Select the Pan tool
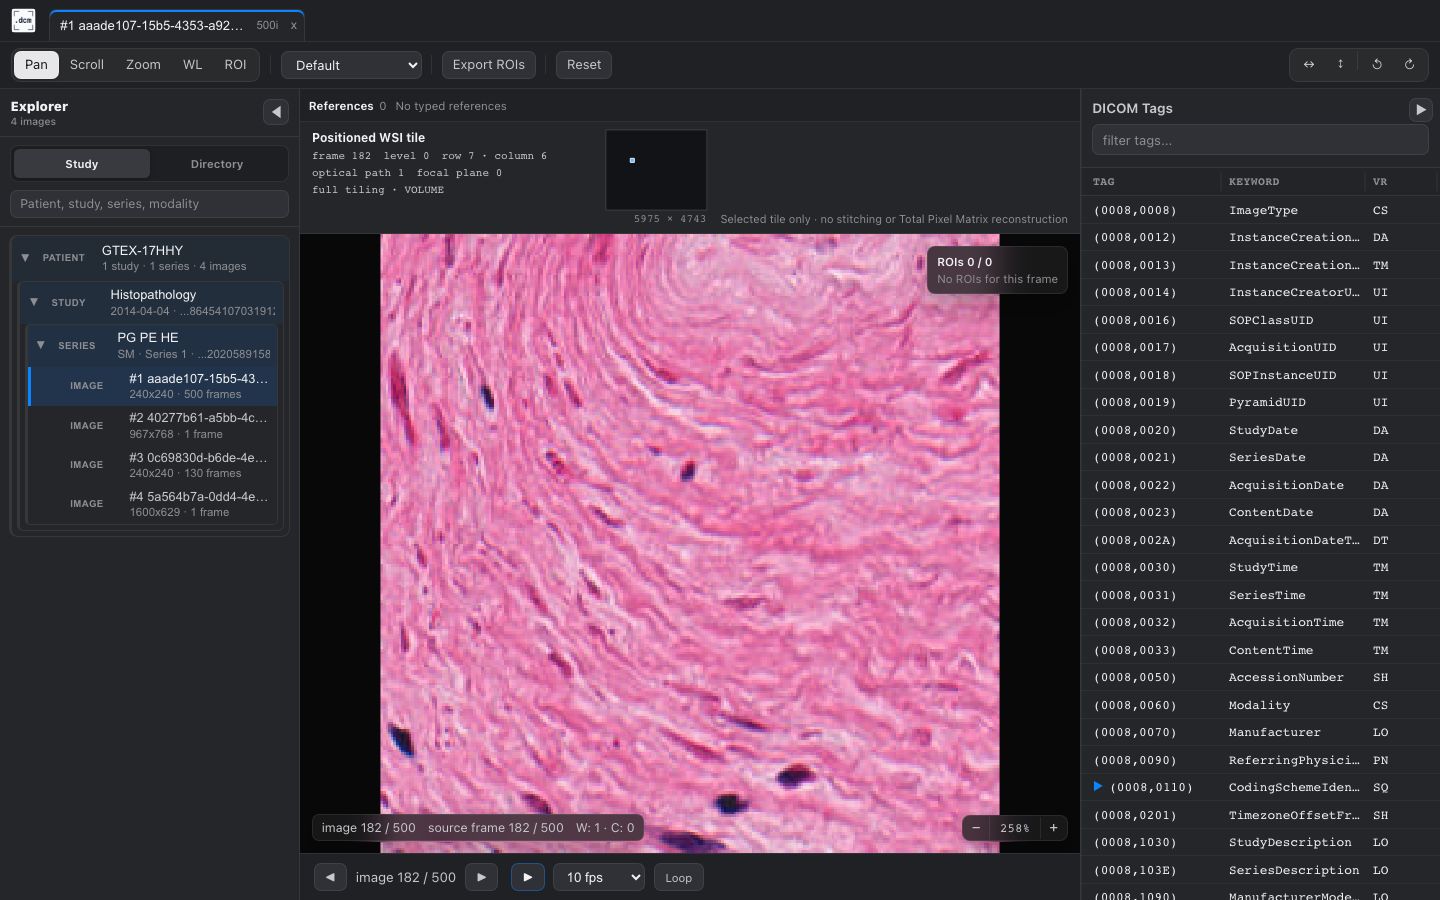 click(36, 64)
